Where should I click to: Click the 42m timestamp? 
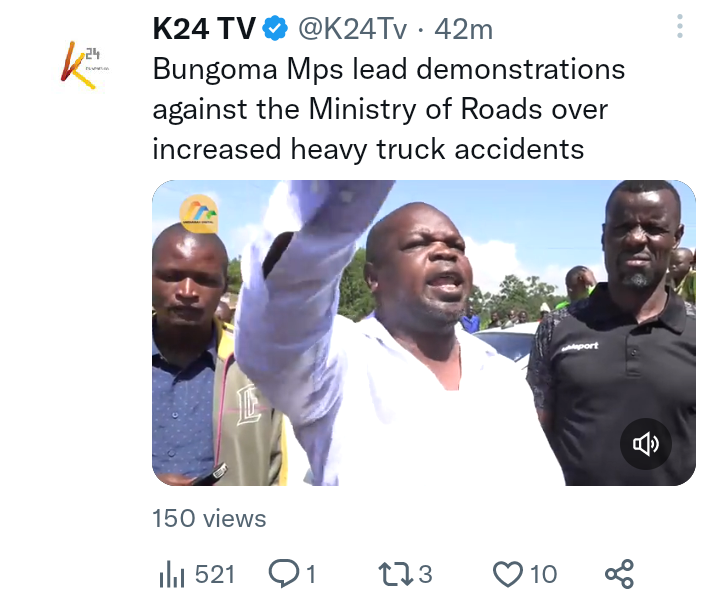(463, 29)
